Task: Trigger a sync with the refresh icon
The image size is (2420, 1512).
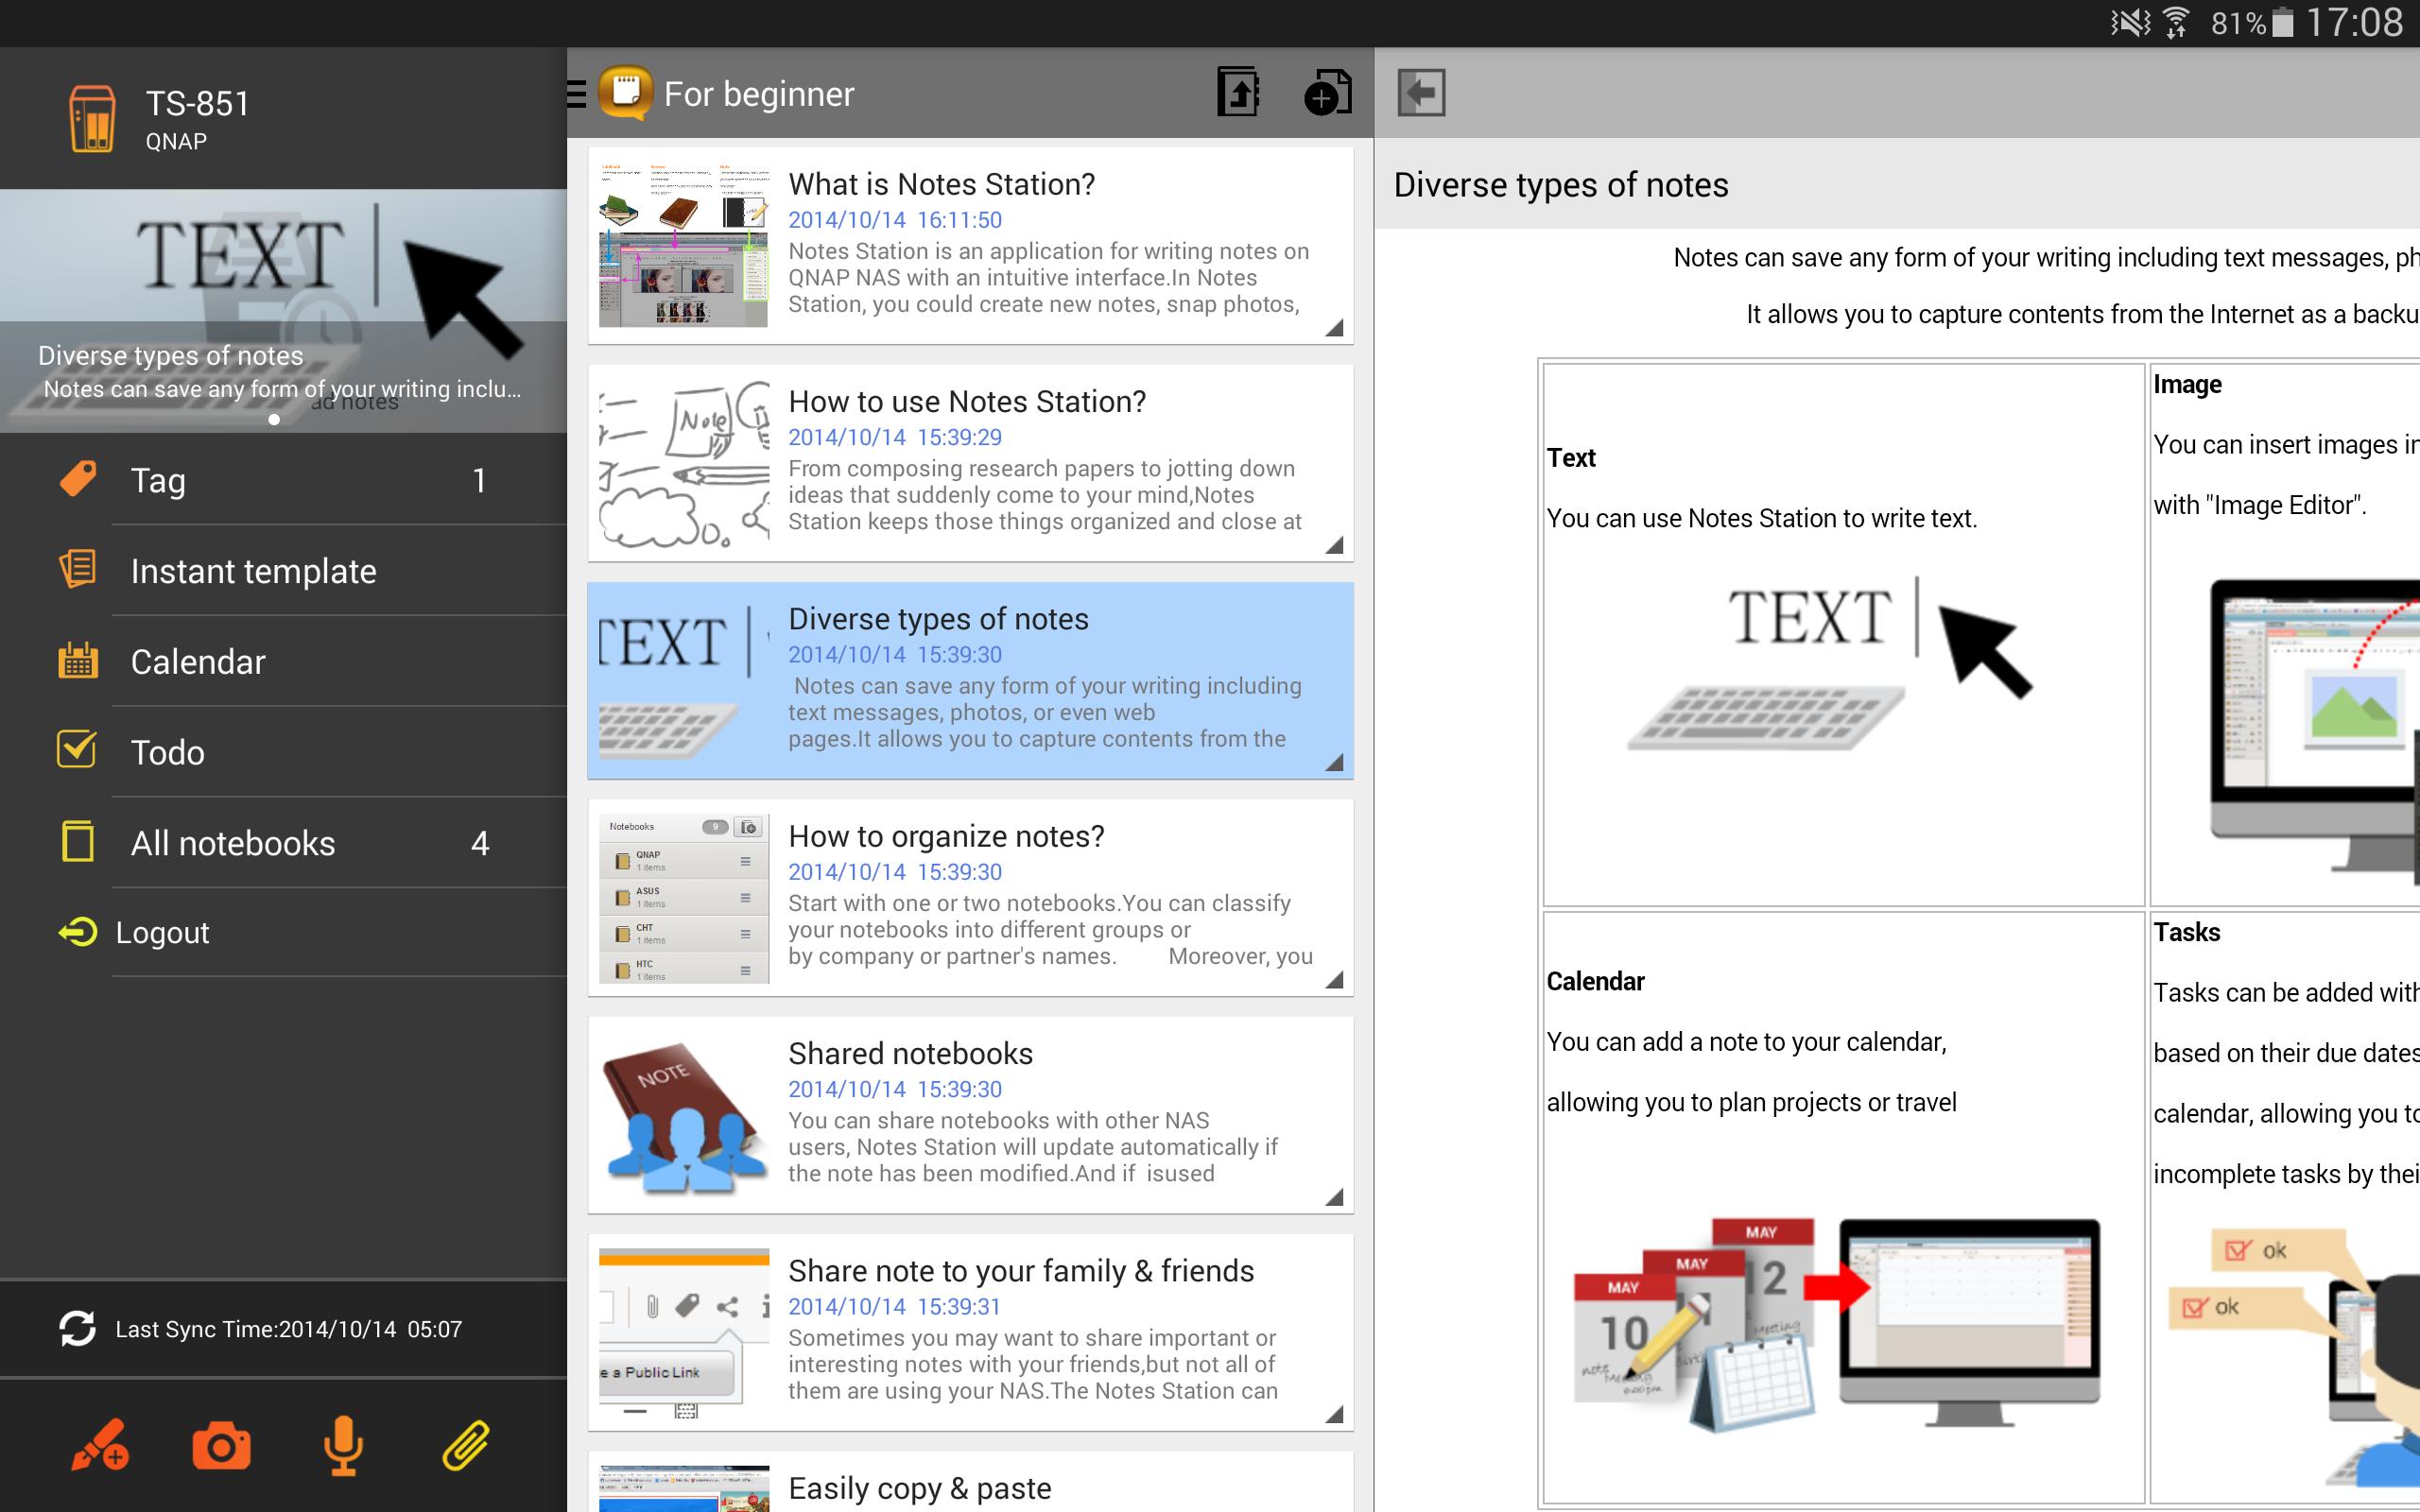Action: [x=78, y=1328]
